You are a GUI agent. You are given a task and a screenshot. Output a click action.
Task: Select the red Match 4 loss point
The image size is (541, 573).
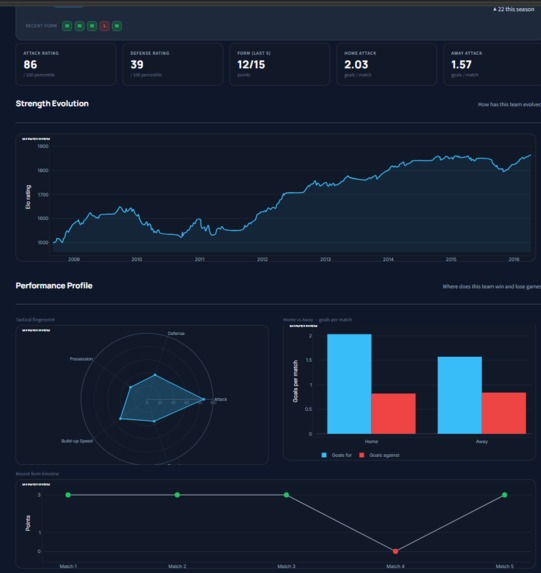click(395, 551)
